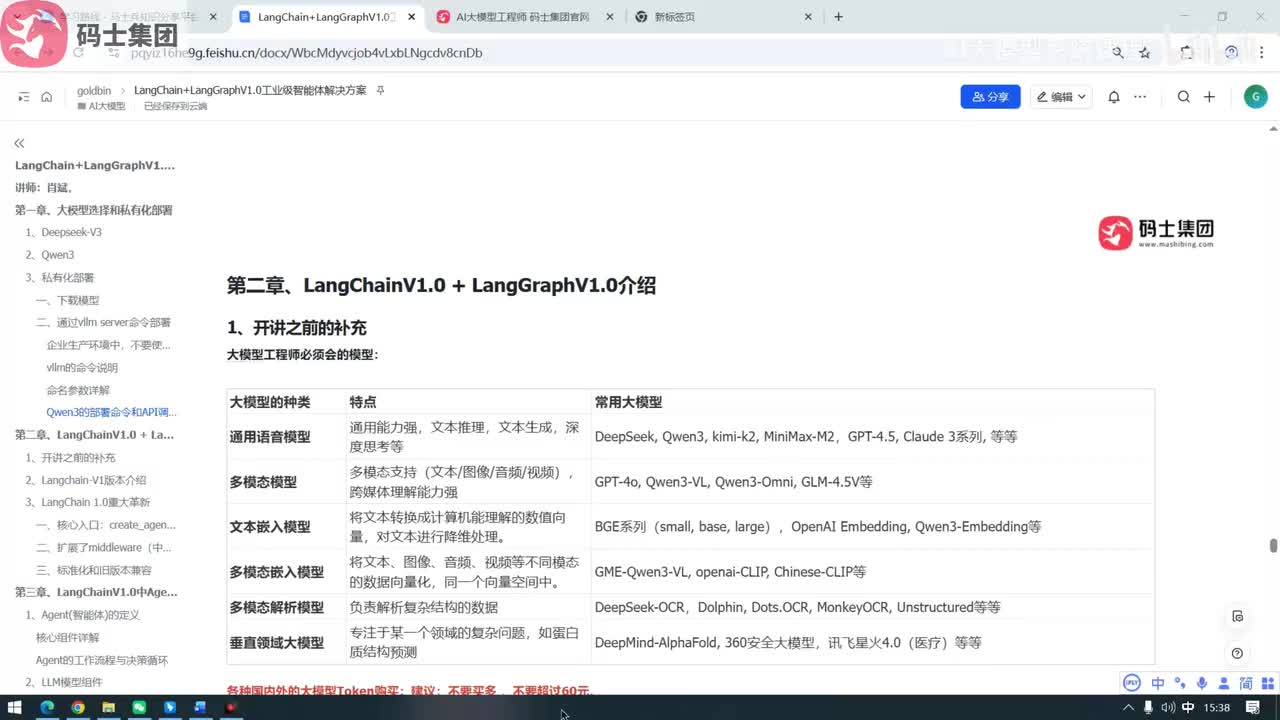Jump to 3、LangChain 1.0重大革新 outline item

pos(88,502)
